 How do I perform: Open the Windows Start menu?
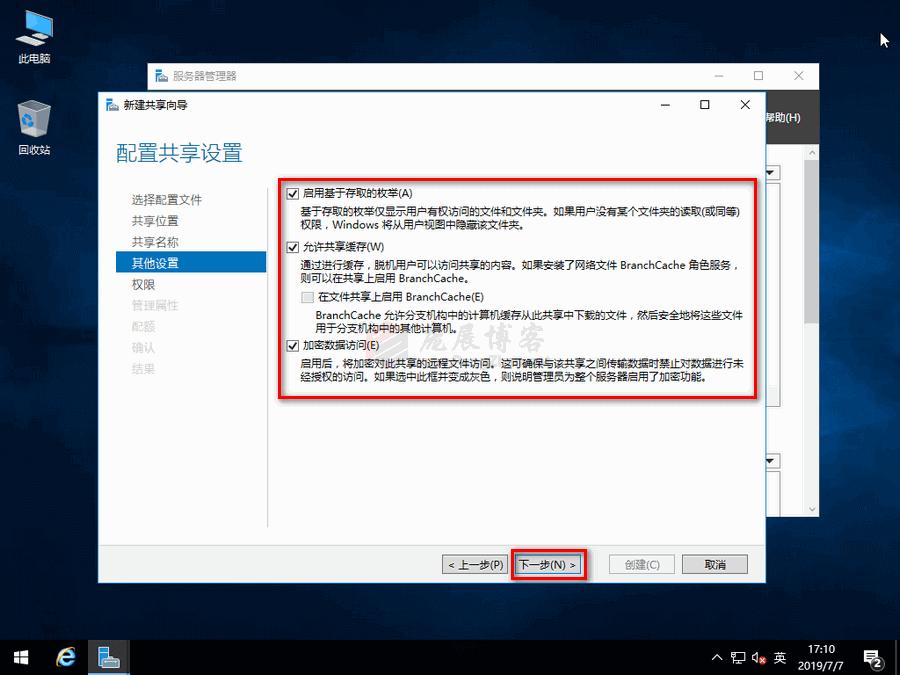tap(20, 657)
